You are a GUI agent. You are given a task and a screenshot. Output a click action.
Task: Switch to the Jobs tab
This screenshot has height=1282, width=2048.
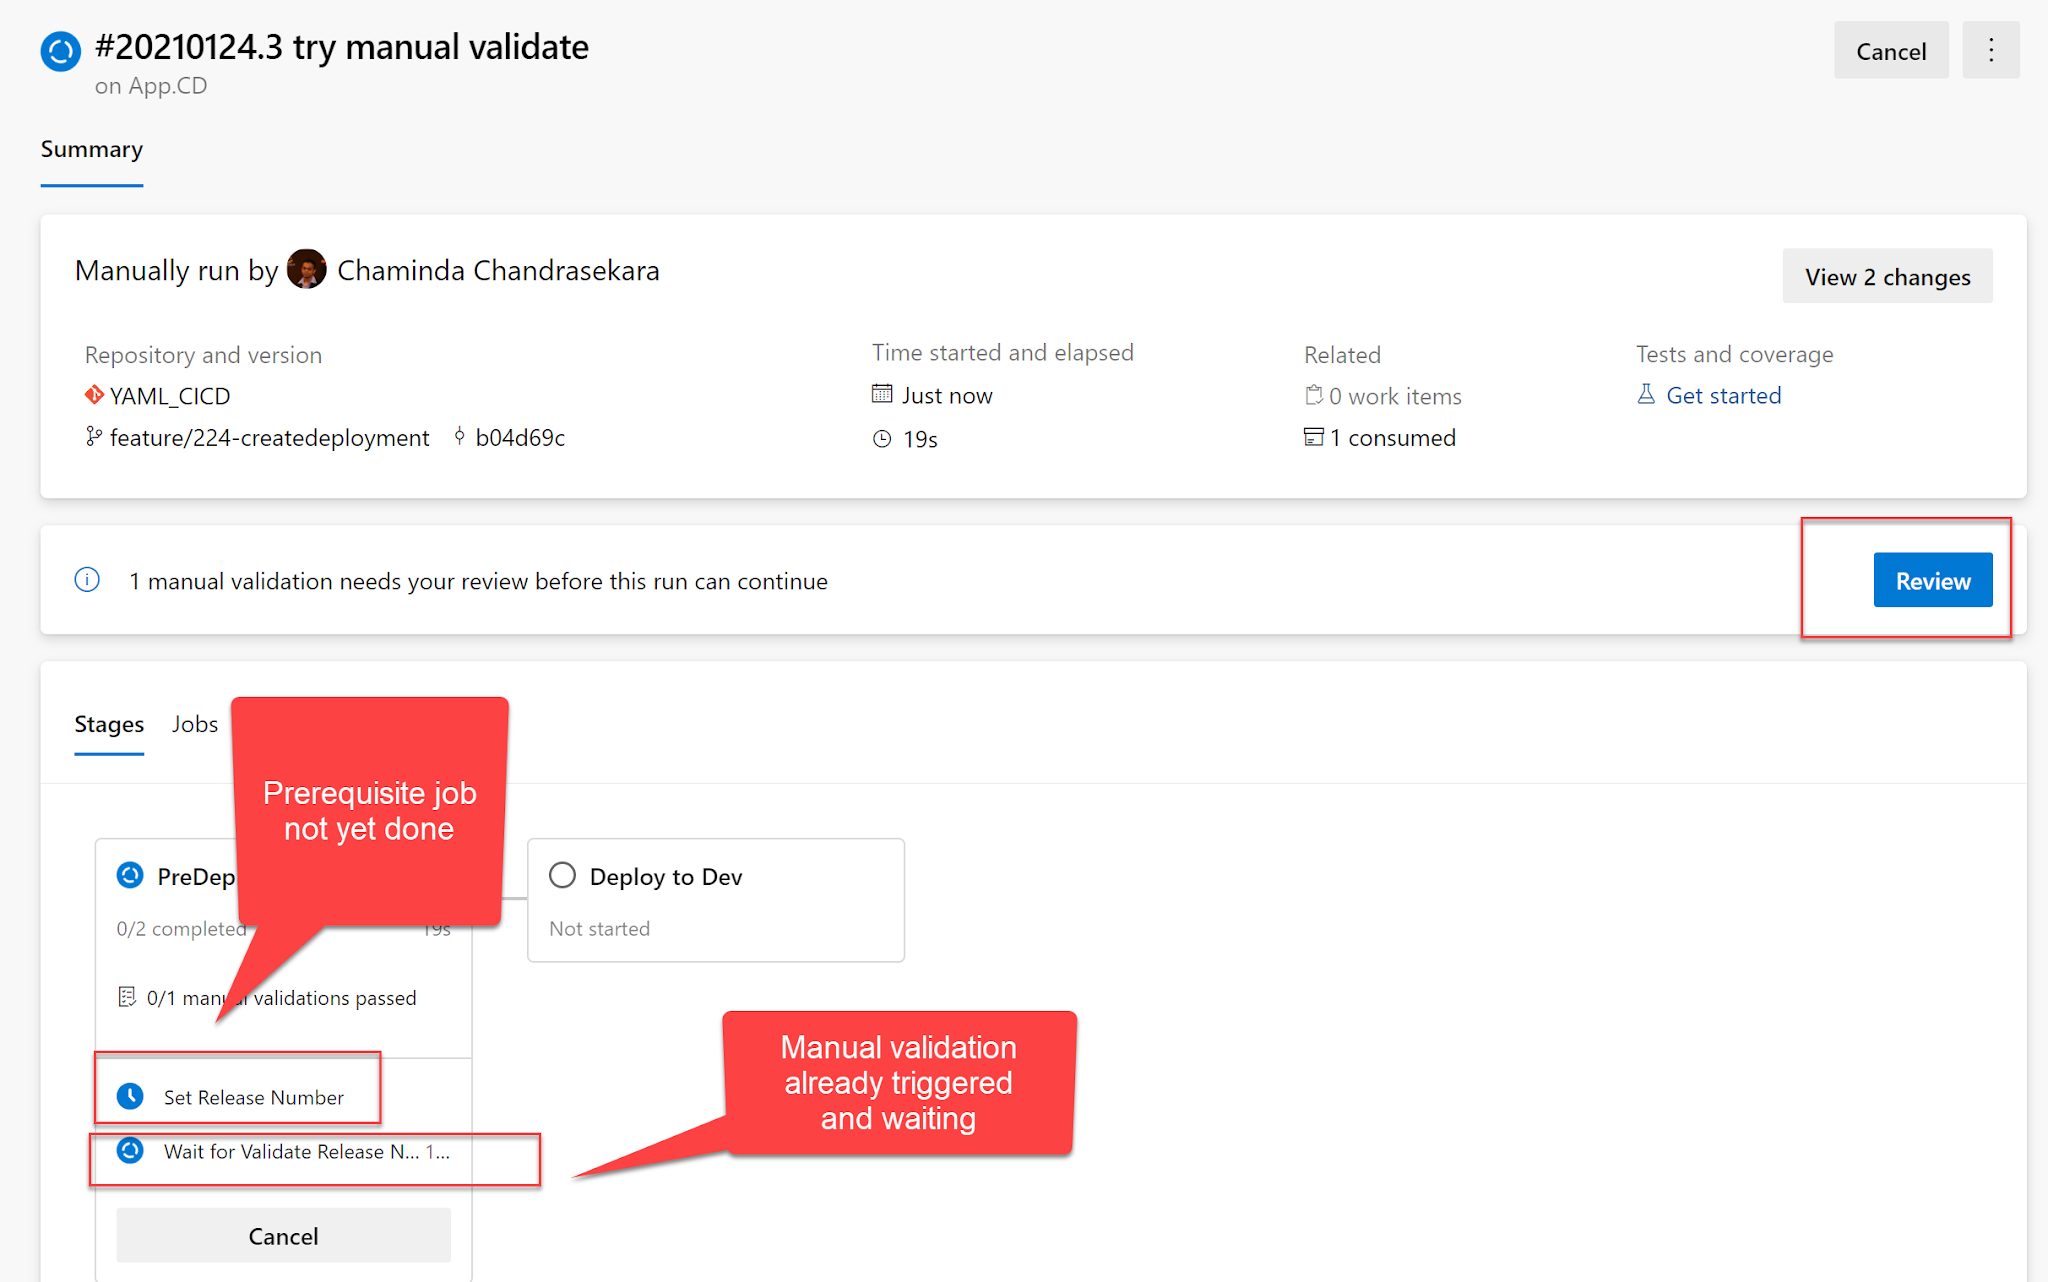pos(194,724)
